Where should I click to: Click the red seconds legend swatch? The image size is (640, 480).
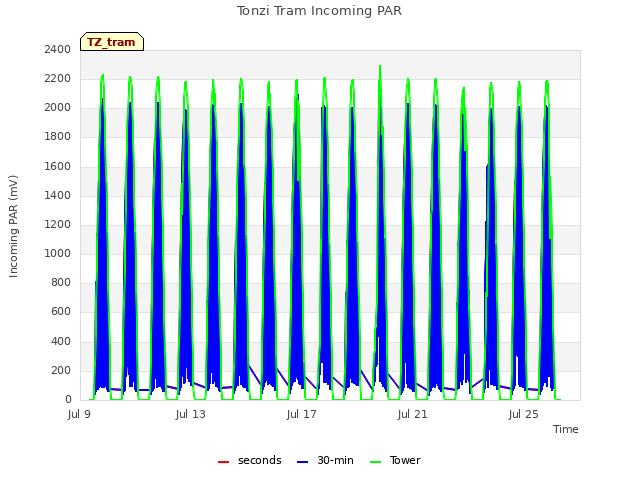point(223,462)
